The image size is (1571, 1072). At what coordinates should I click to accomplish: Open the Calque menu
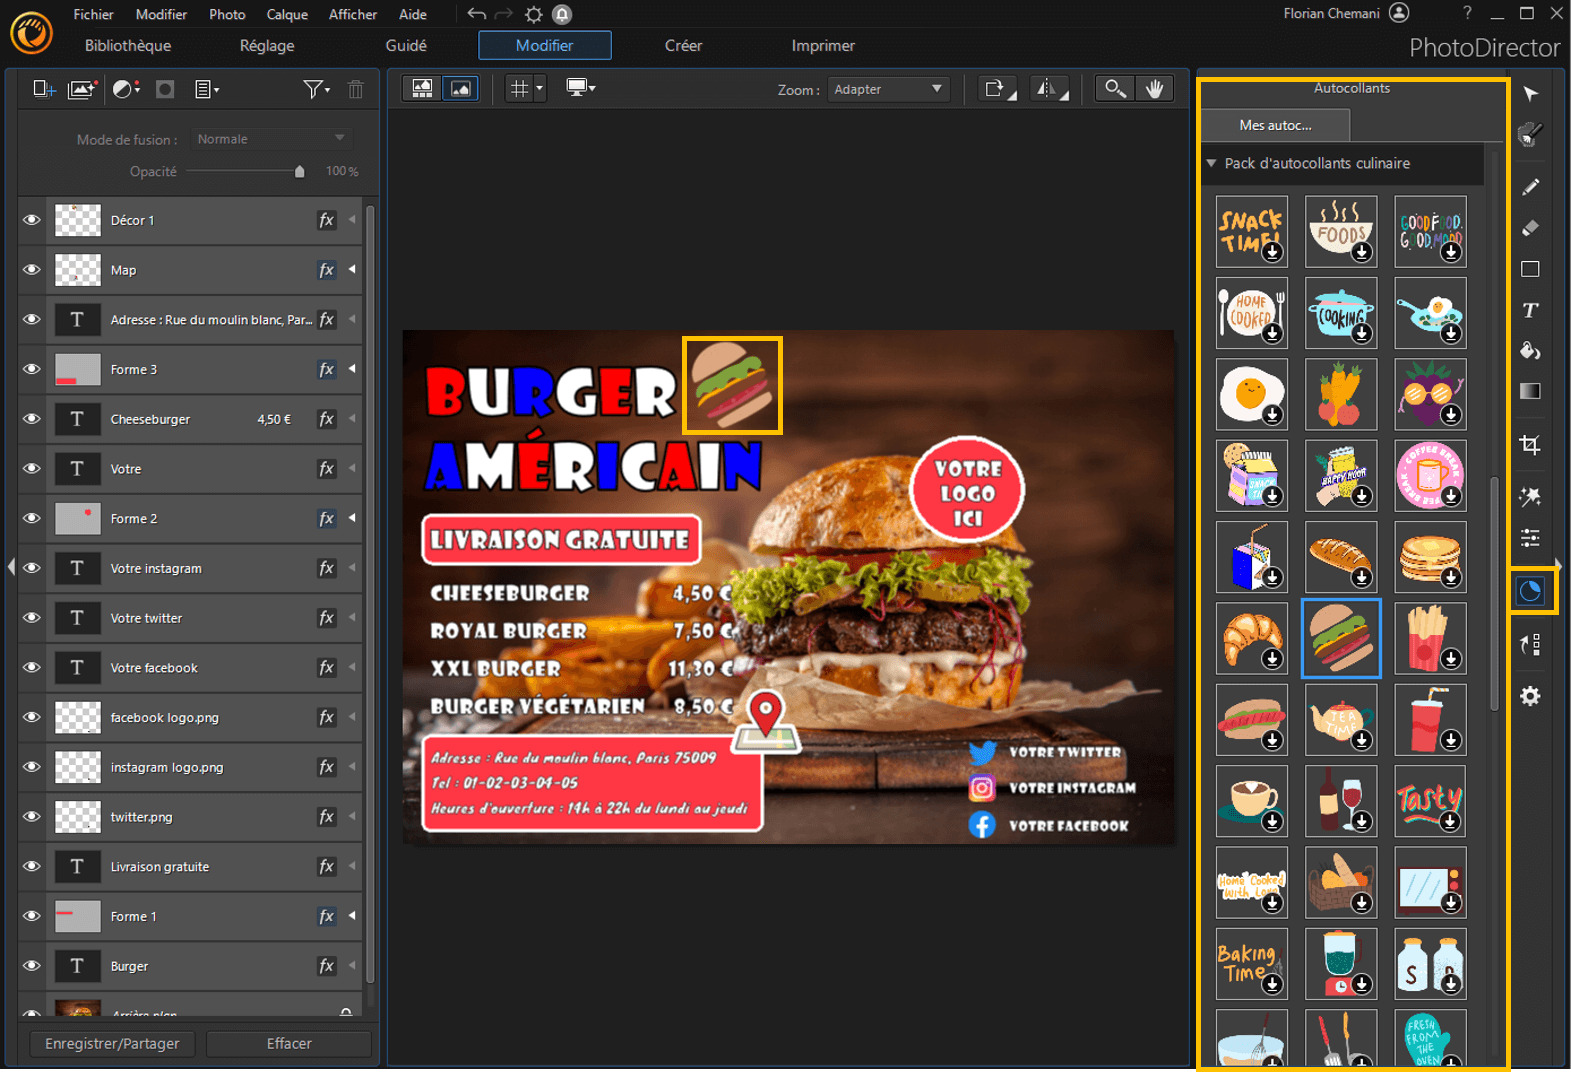(287, 14)
